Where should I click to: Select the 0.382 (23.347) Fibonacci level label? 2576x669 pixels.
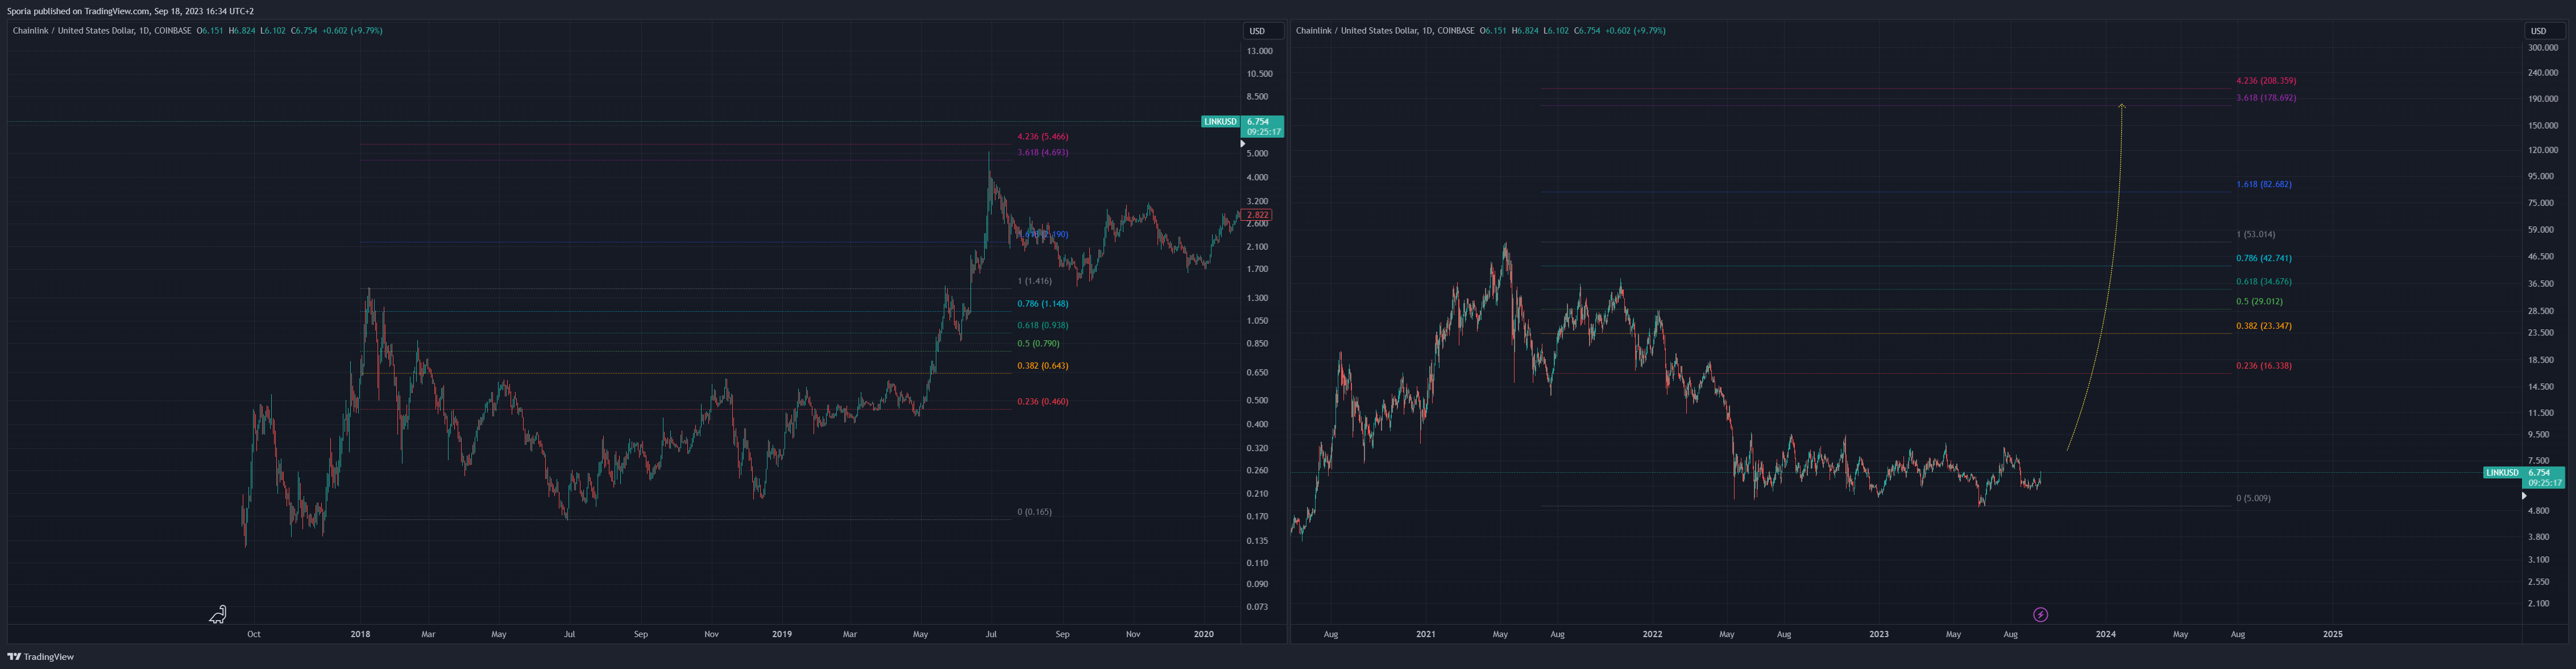pyautogui.click(x=2264, y=326)
